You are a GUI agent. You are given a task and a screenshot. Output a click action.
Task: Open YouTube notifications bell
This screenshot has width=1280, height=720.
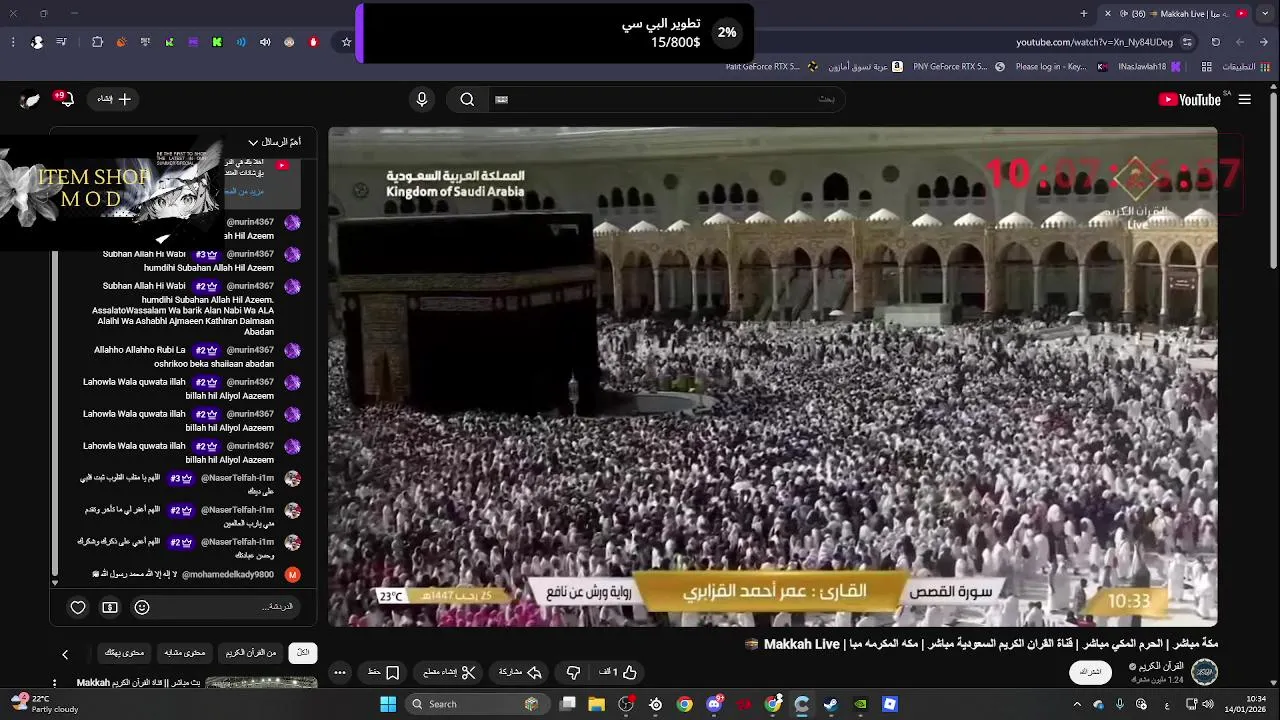[66, 99]
